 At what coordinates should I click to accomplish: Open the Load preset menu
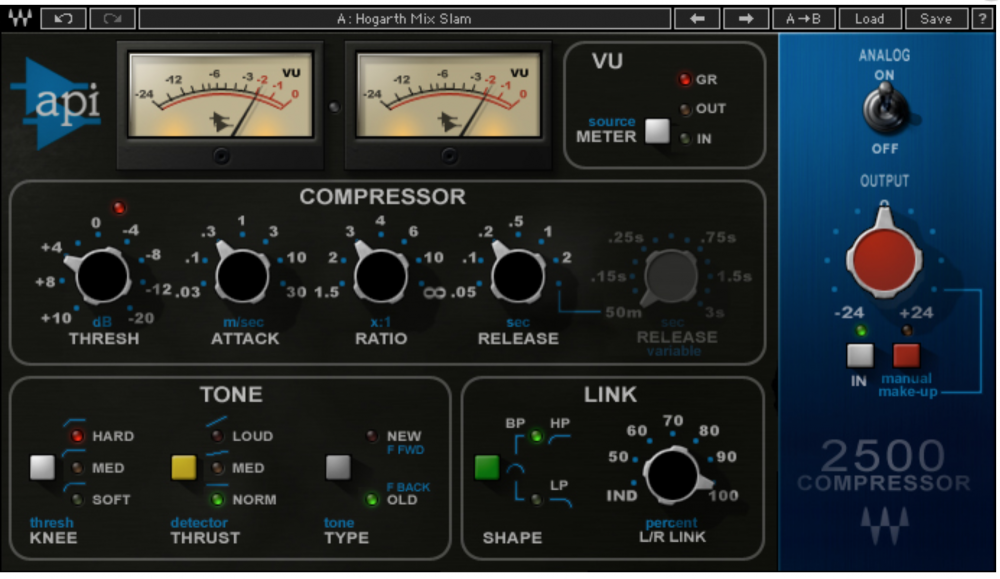[869, 18]
